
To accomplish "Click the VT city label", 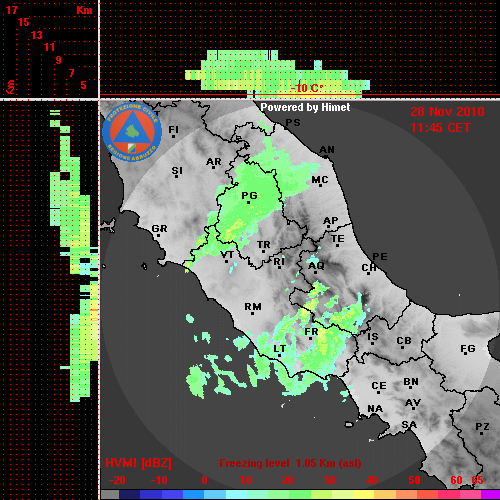I will (227, 255).
